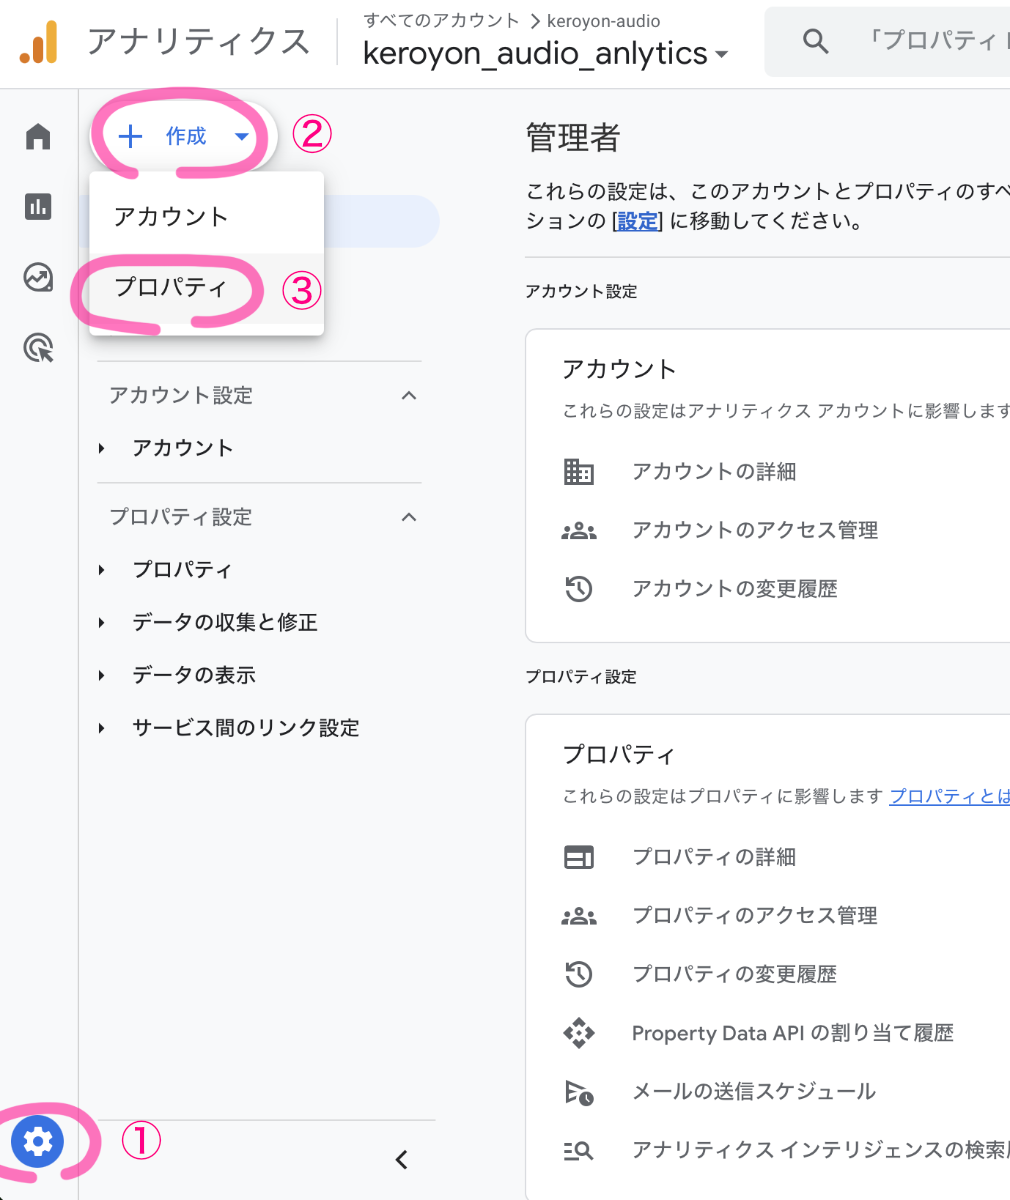This screenshot has height=1200, width=1010.
Task: Expand データの収集と修正 tree item
Action: pyautogui.click(x=224, y=623)
